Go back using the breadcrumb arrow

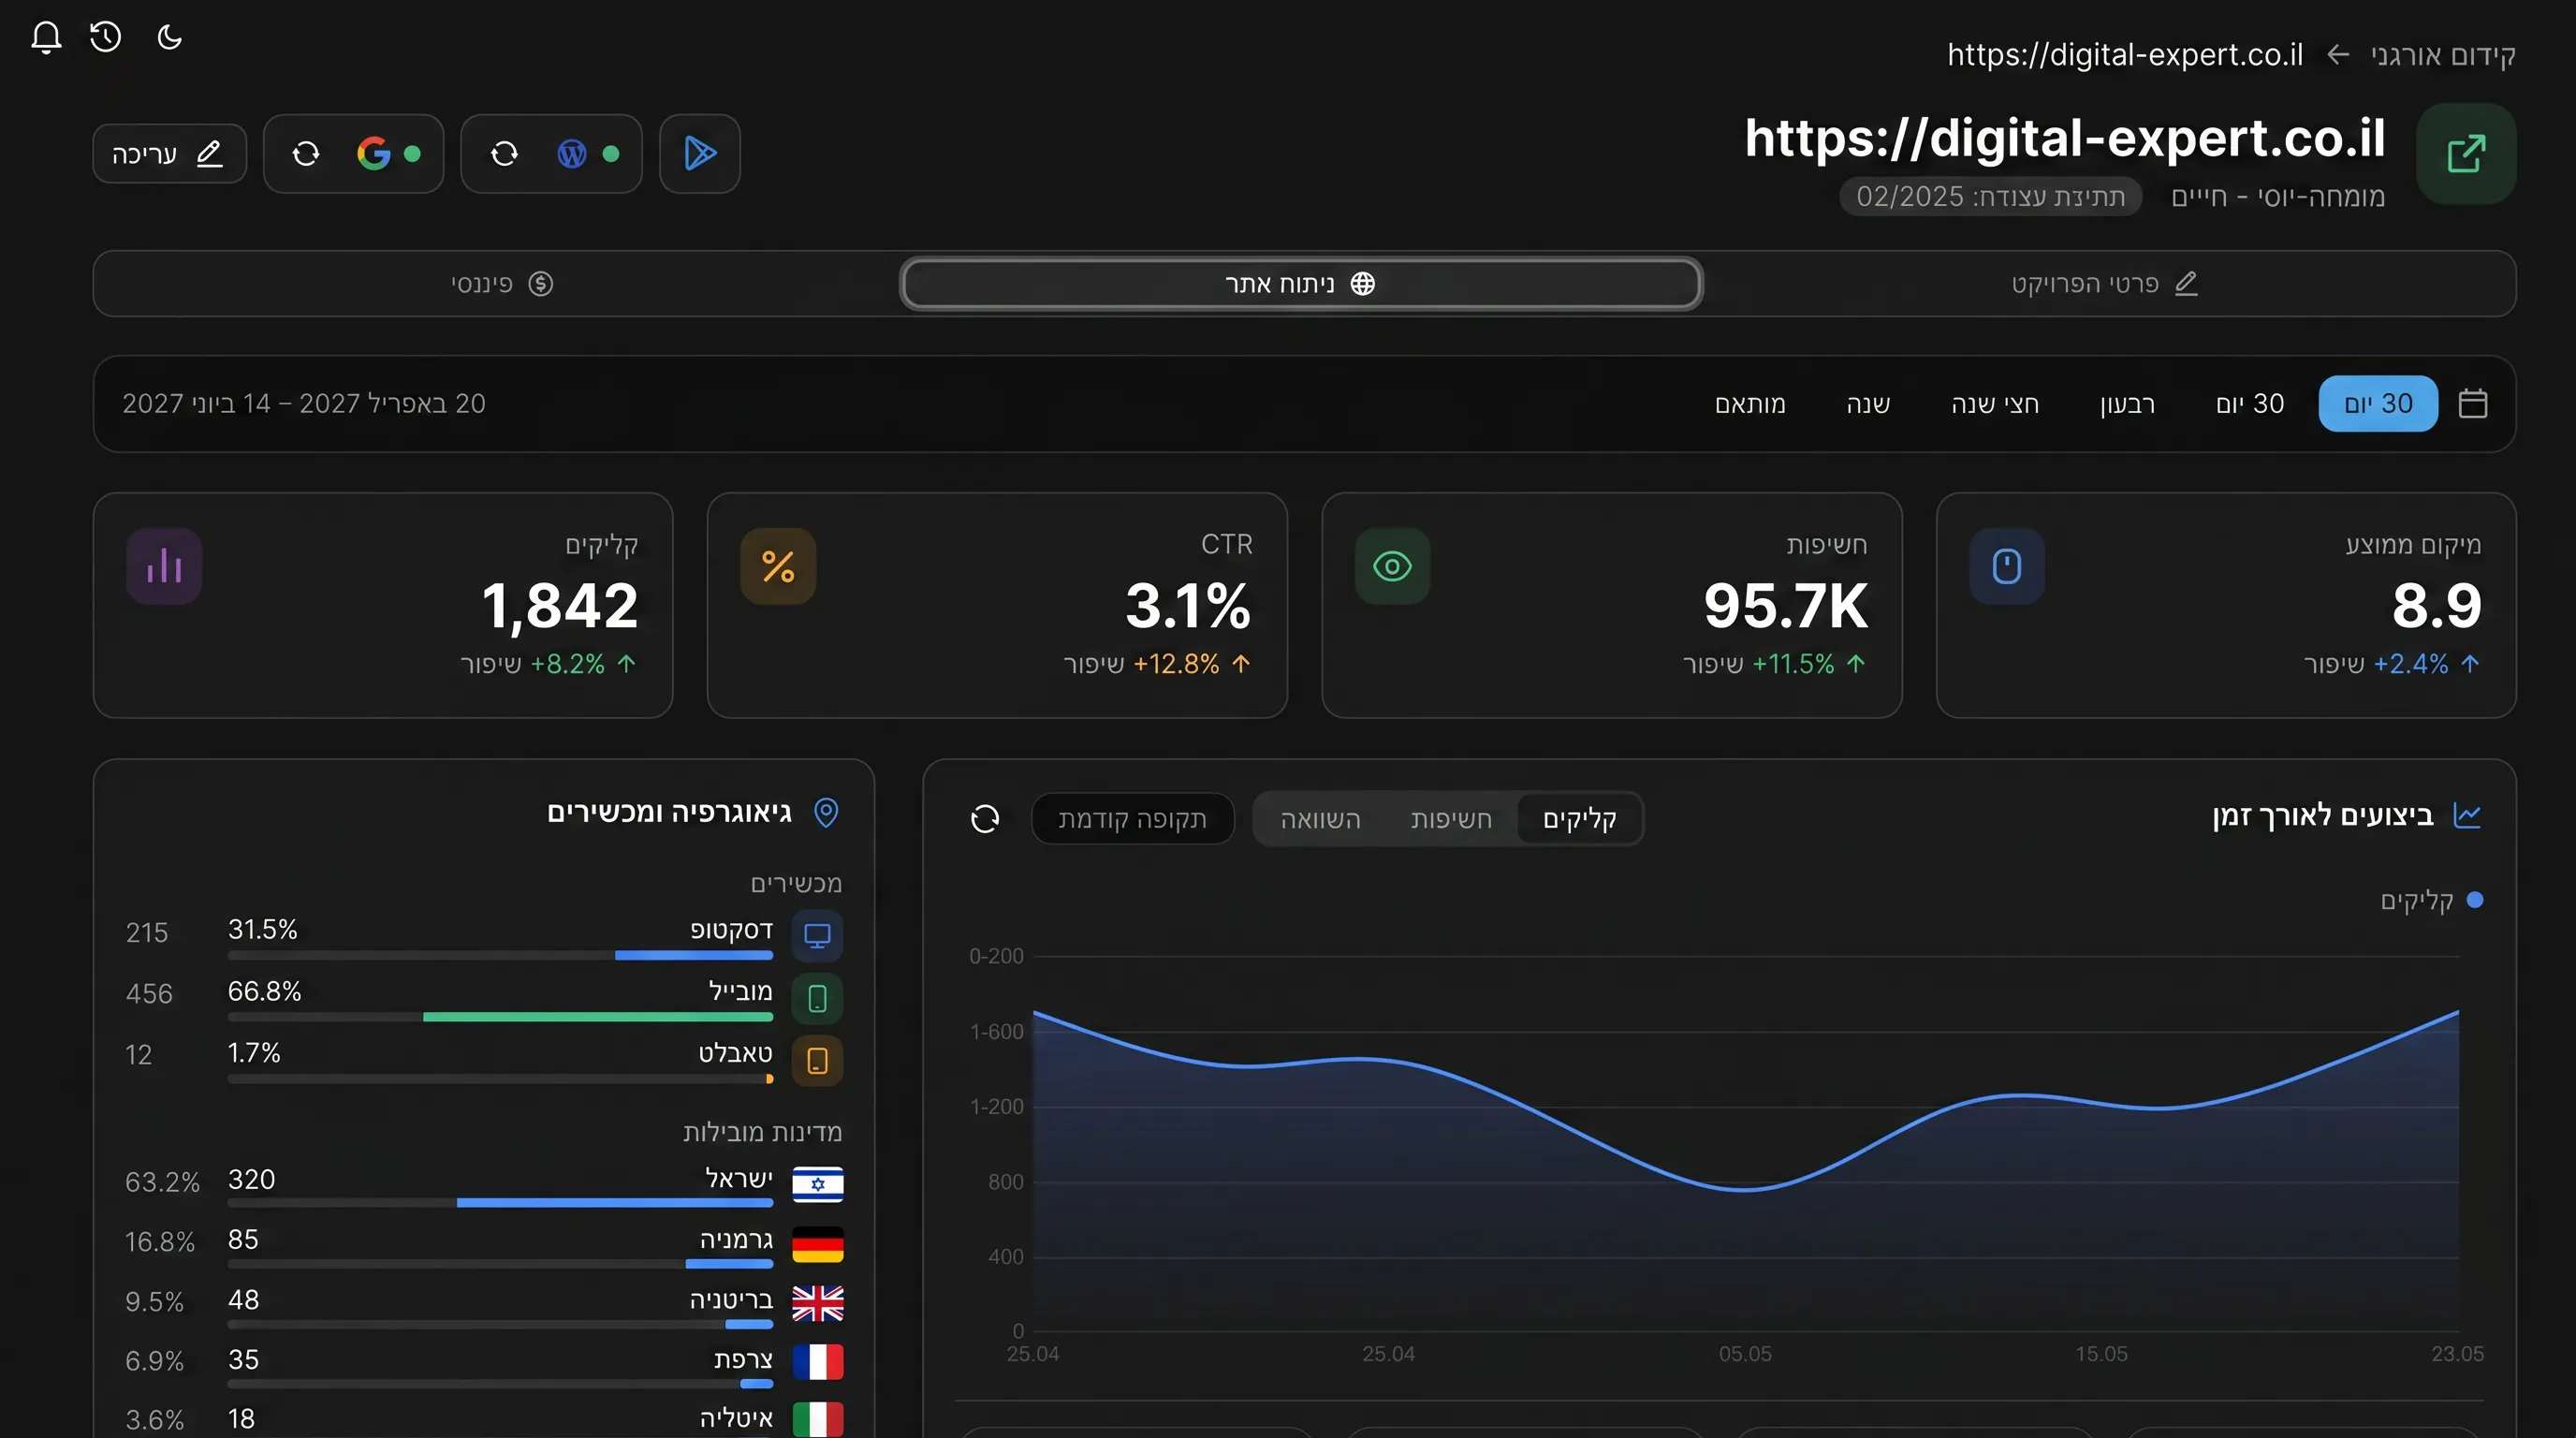point(2337,55)
